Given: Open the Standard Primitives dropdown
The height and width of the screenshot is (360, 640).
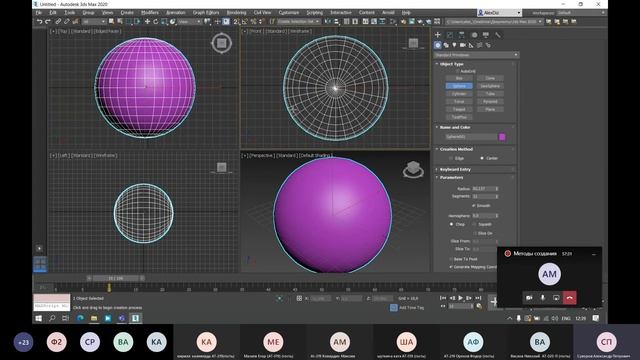Looking at the screenshot, I should [476, 55].
